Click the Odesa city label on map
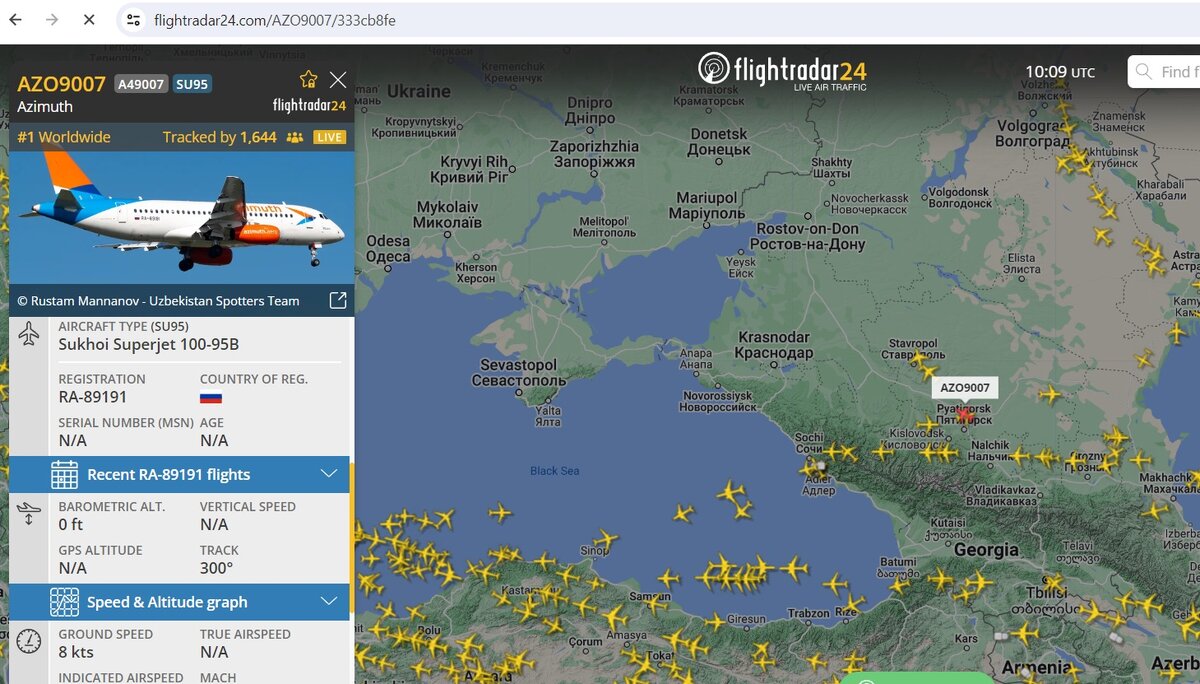 point(388,249)
